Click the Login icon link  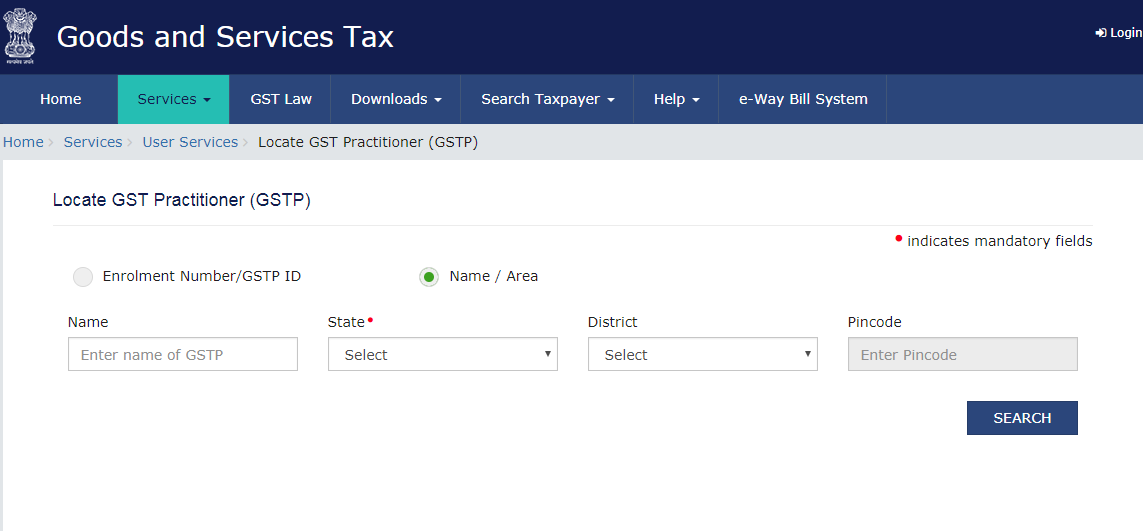coord(1118,33)
